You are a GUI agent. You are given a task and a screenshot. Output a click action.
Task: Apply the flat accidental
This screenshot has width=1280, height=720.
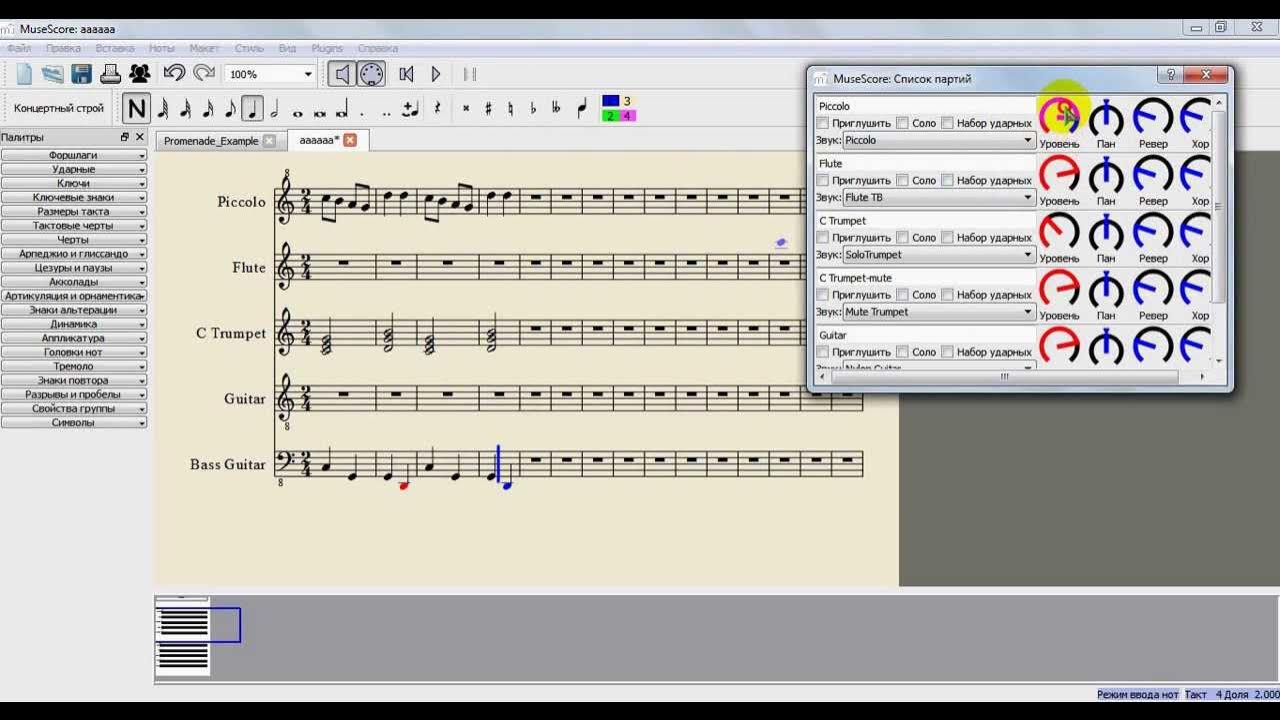(x=533, y=109)
